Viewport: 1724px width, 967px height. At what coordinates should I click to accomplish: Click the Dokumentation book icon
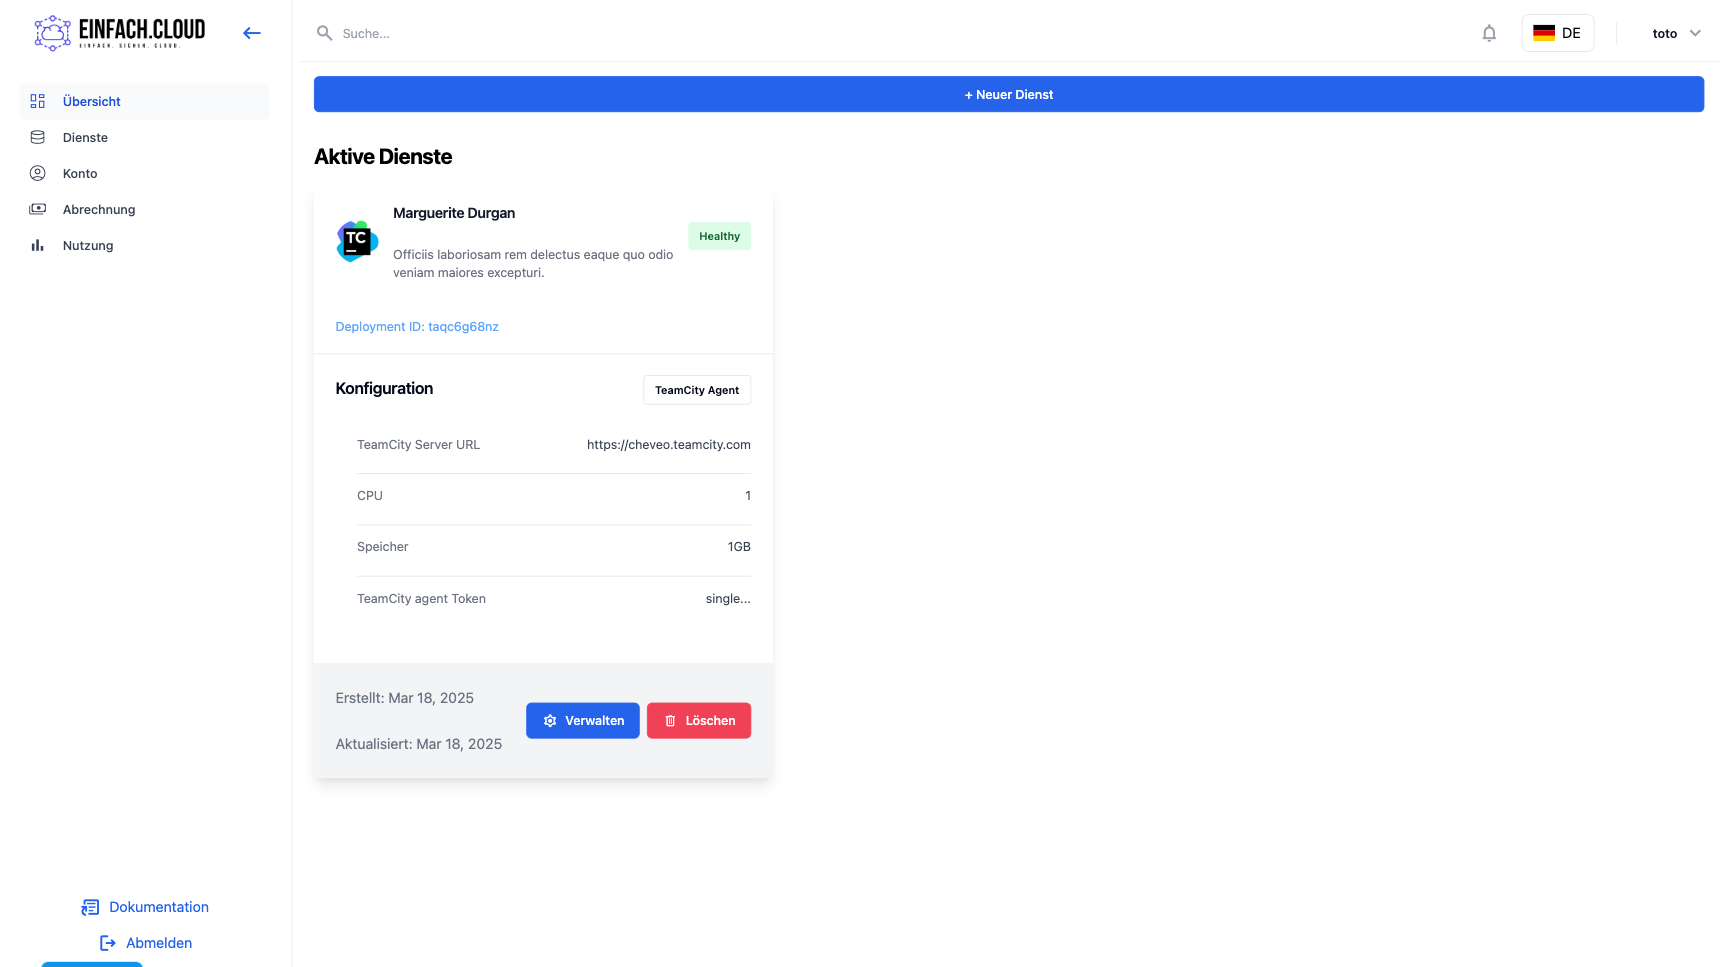point(90,907)
